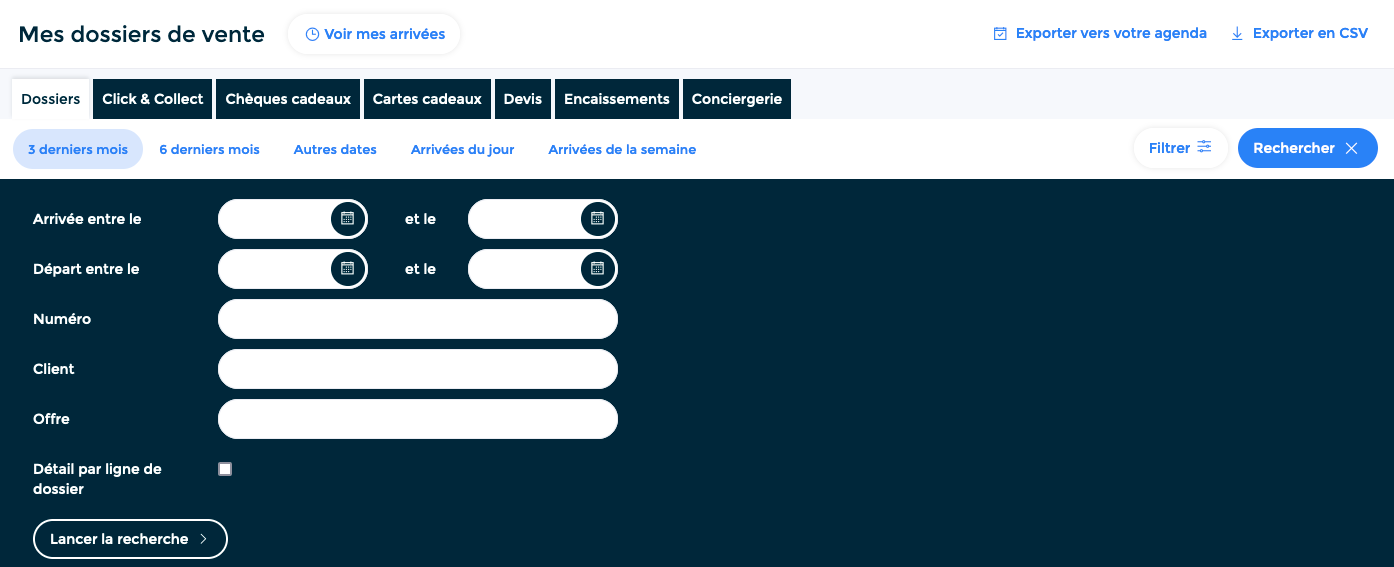Open the Chèques cadeaux tab
The height and width of the screenshot is (567, 1394).
click(x=288, y=99)
